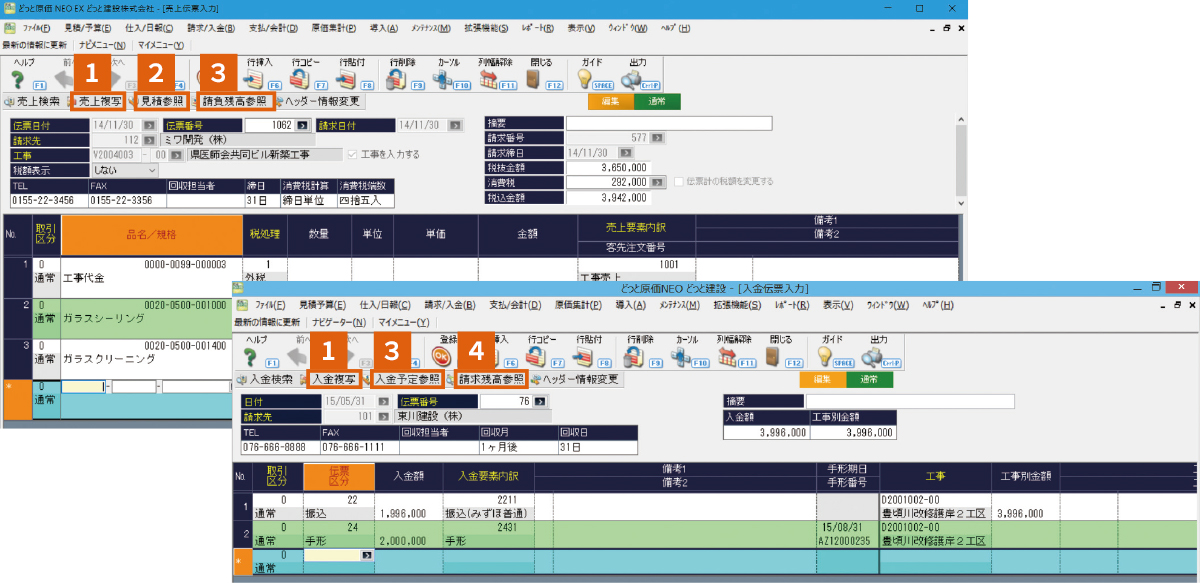This screenshot has width=1200, height=583.
Task: Click 登録 OK icon in payment slip window
Action: pyautogui.click(x=441, y=357)
